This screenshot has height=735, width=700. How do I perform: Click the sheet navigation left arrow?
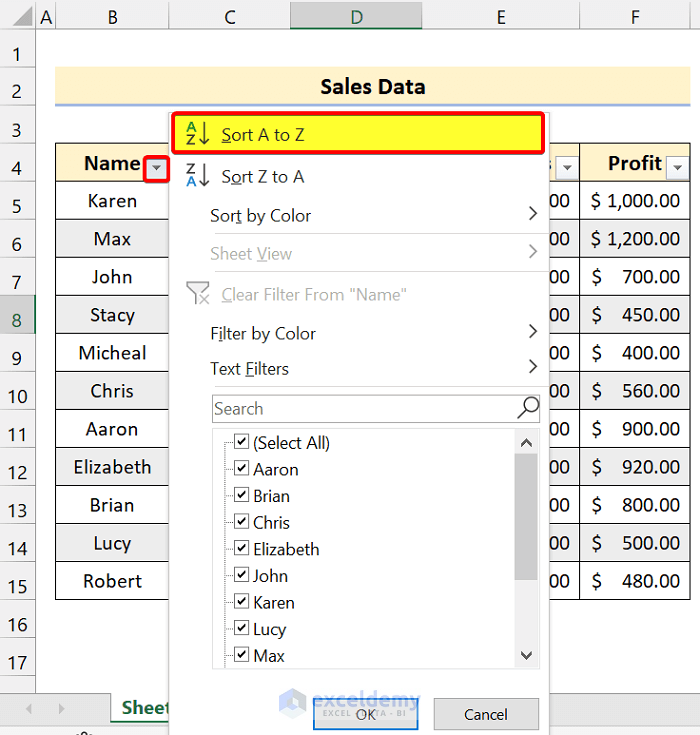(28, 708)
